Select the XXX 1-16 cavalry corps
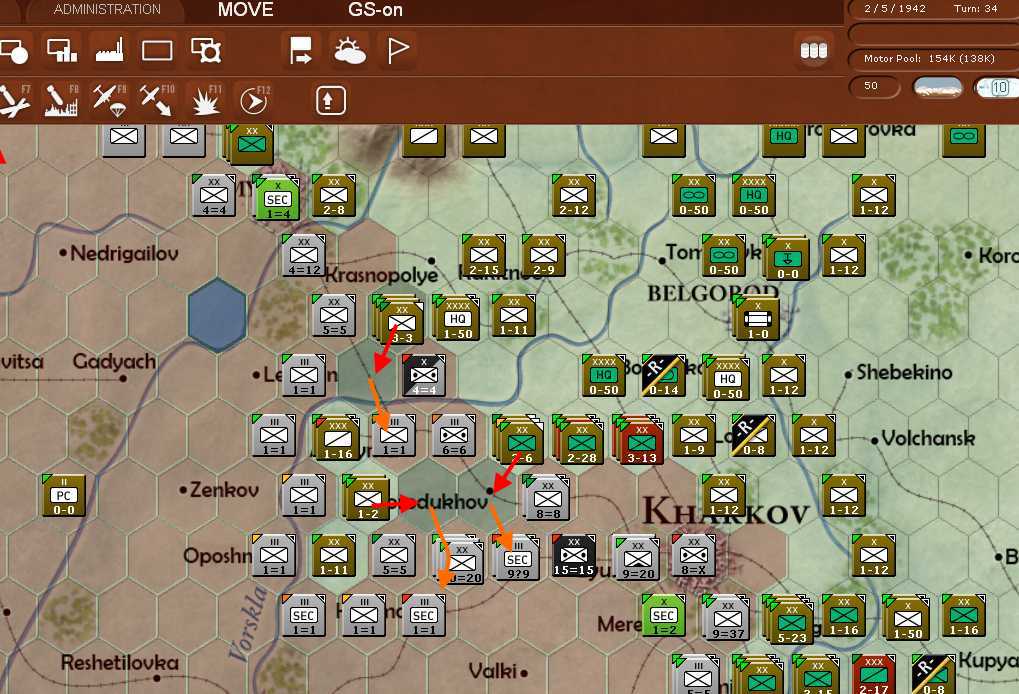Viewport: 1019px width, 694px height. (x=337, y=437)
